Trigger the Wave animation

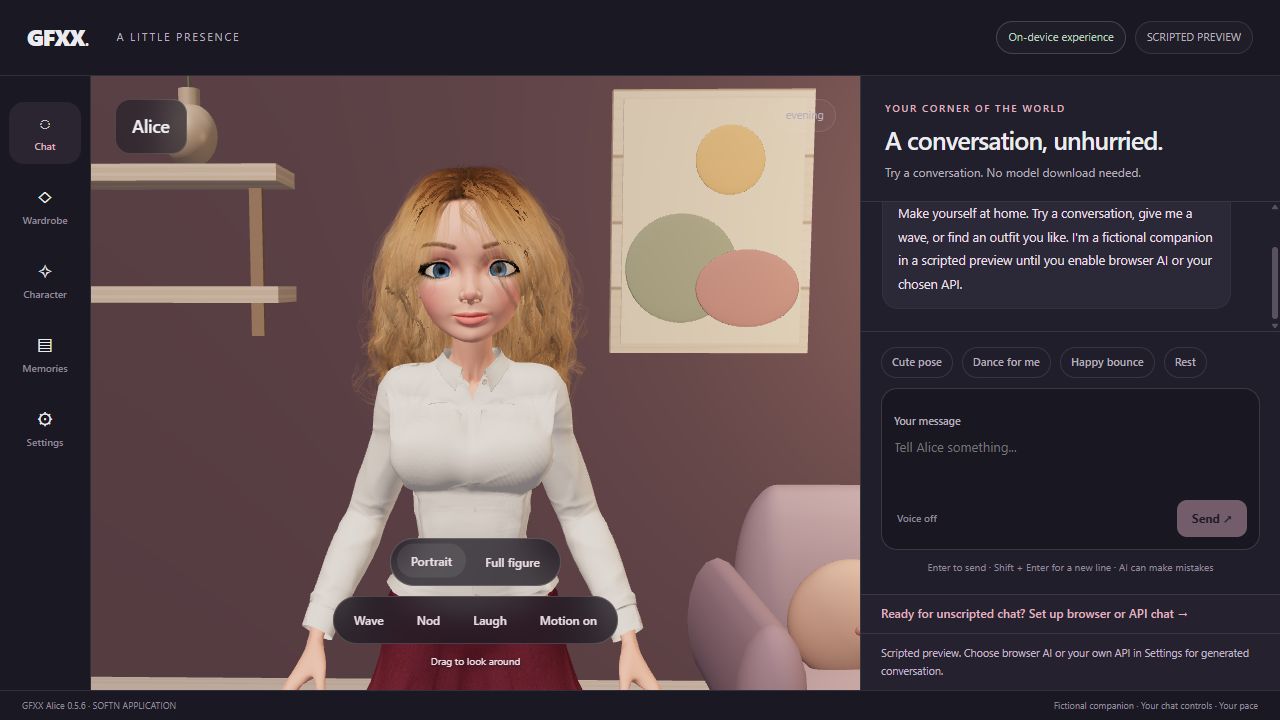(x=368, y=621)
